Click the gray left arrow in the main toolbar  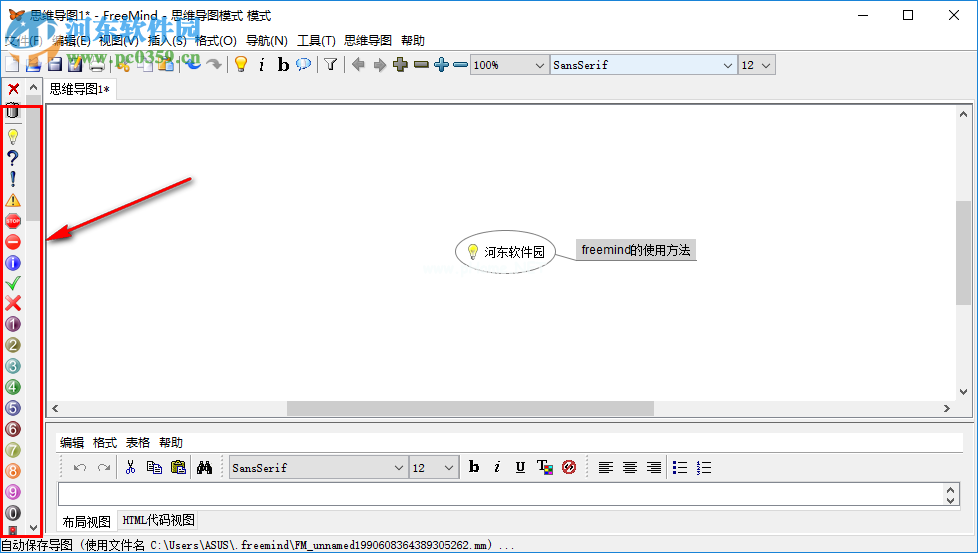[358, 64]
